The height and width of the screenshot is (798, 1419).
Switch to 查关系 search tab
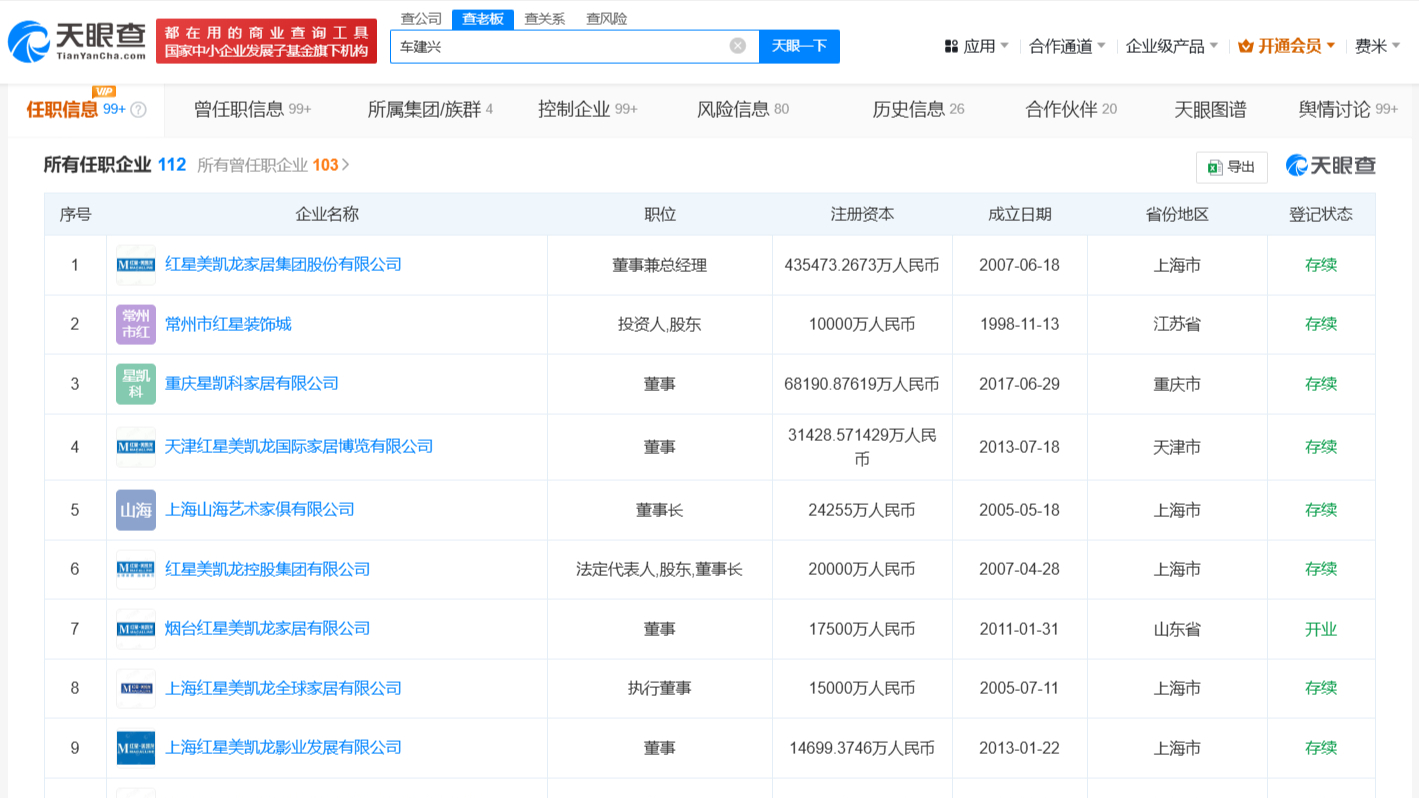tap(545, 18)
